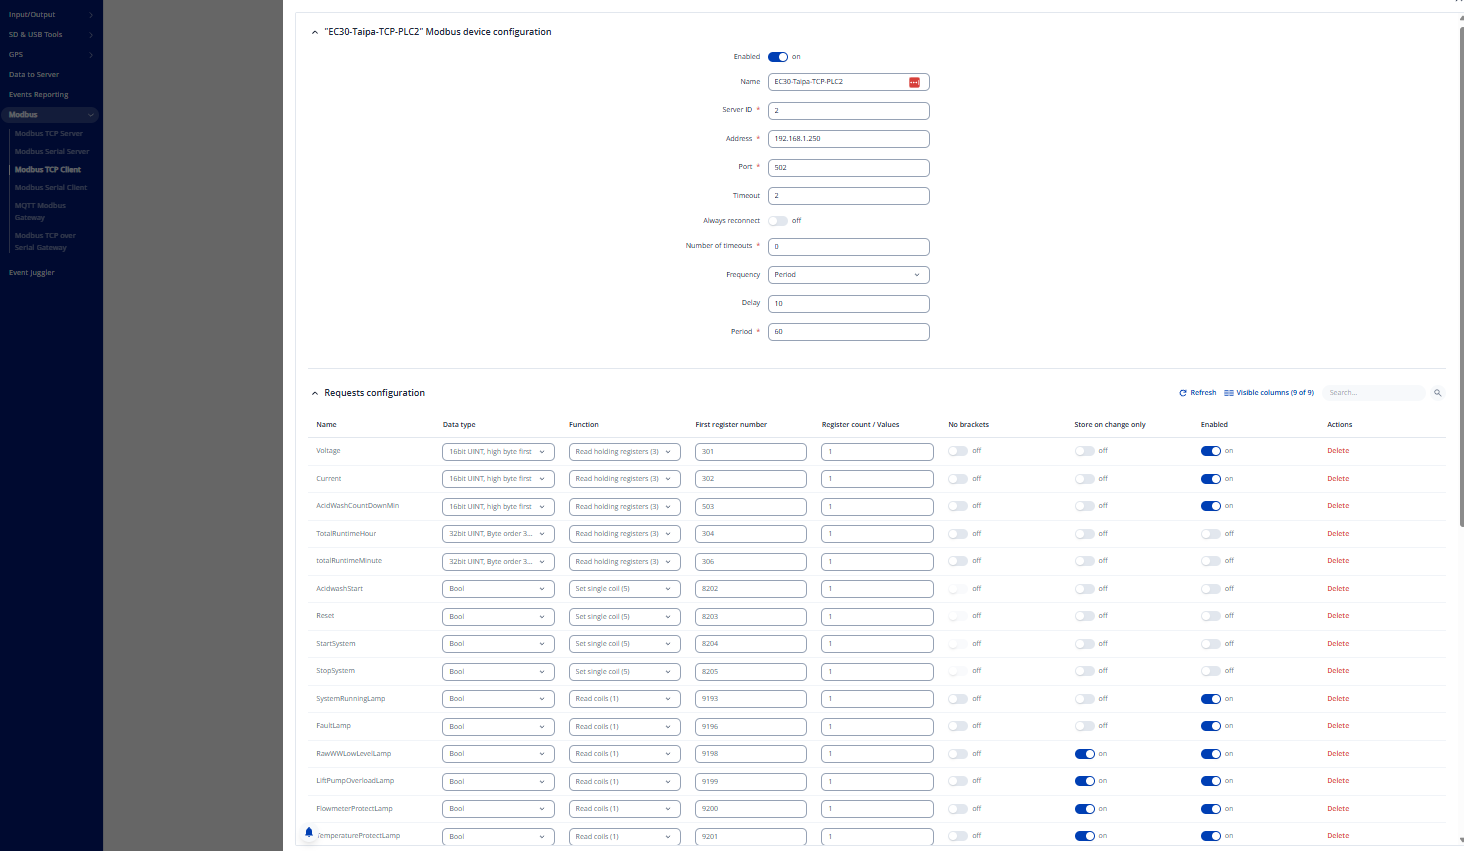Collapse the Modbus device configuration section chevron
The height and width of the screenshot is (851, 1464).
coord(315,32)
